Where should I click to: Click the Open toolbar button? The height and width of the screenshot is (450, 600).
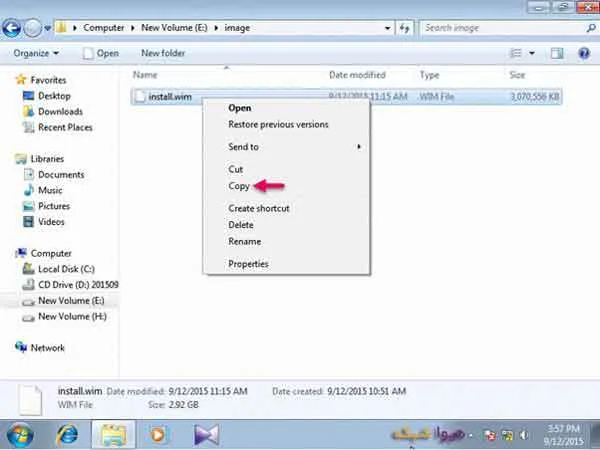101,53
